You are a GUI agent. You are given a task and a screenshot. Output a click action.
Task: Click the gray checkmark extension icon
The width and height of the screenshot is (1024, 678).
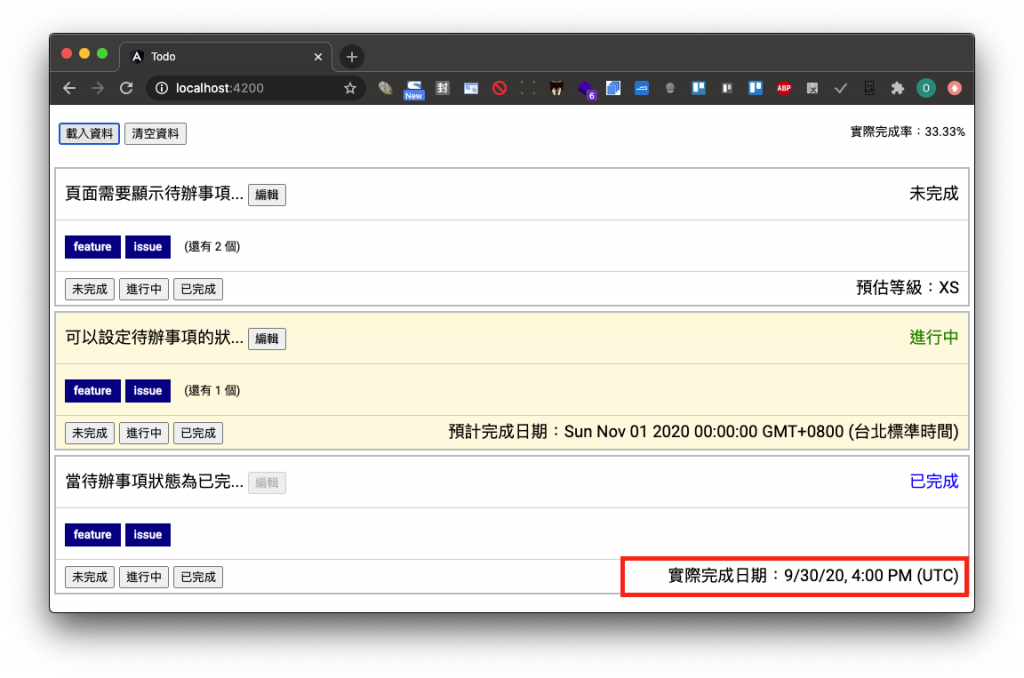[x=840, y=88]
